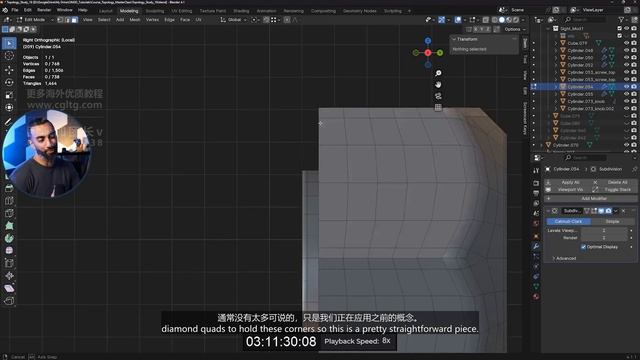Toggle Subdivision modifier render display

(609, 211)
